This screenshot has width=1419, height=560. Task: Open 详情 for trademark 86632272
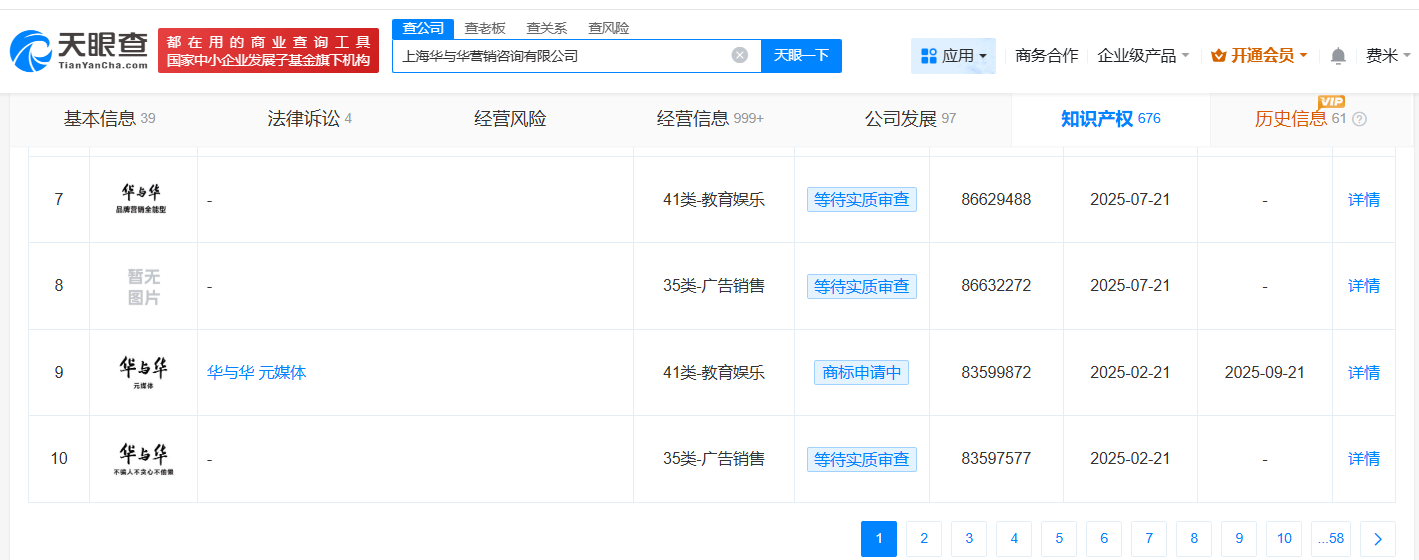coord(1363,286)
